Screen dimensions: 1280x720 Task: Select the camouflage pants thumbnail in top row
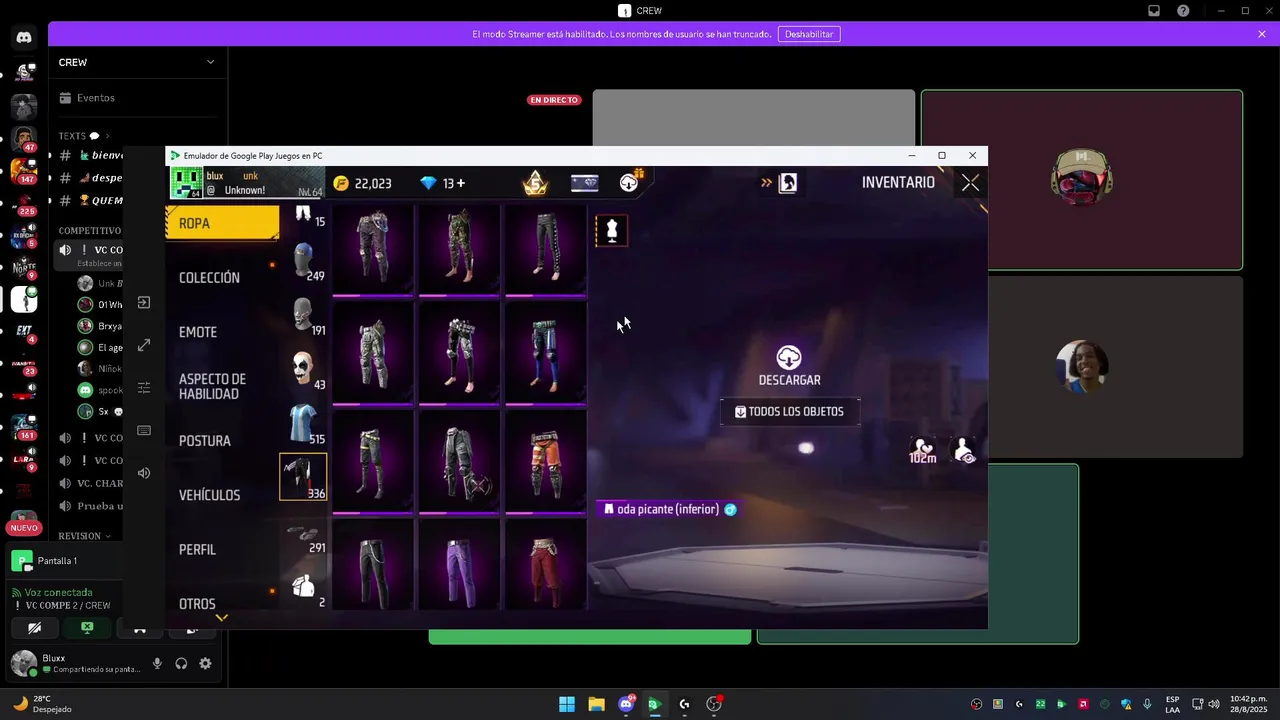(x=459, y=250)
